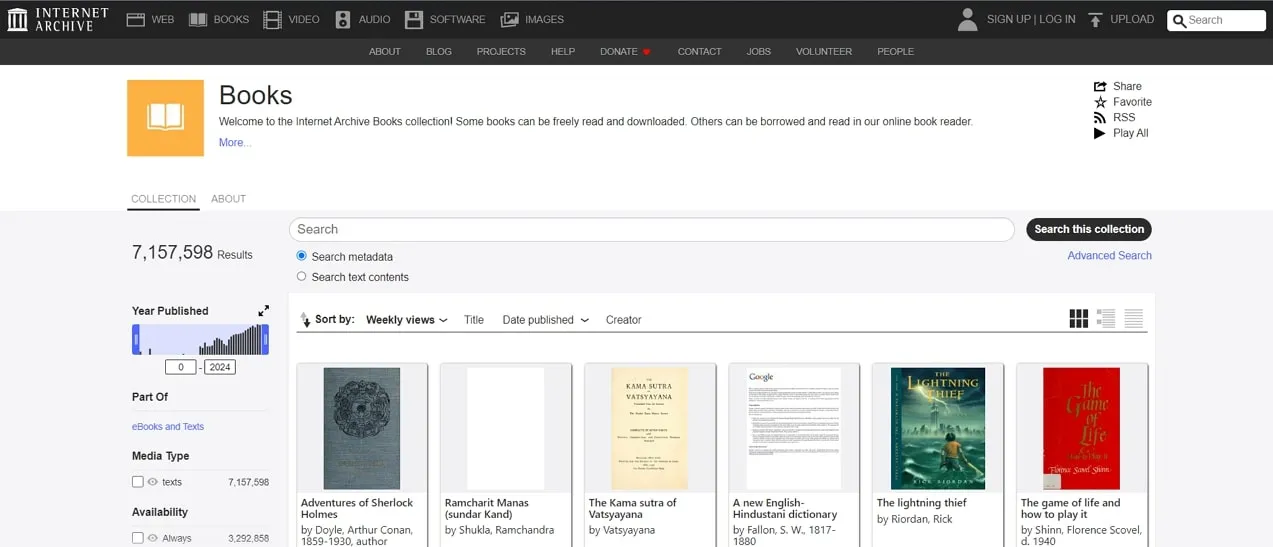Focus the collection search text field
This screenshot has width=1273, height=547.
652,229
